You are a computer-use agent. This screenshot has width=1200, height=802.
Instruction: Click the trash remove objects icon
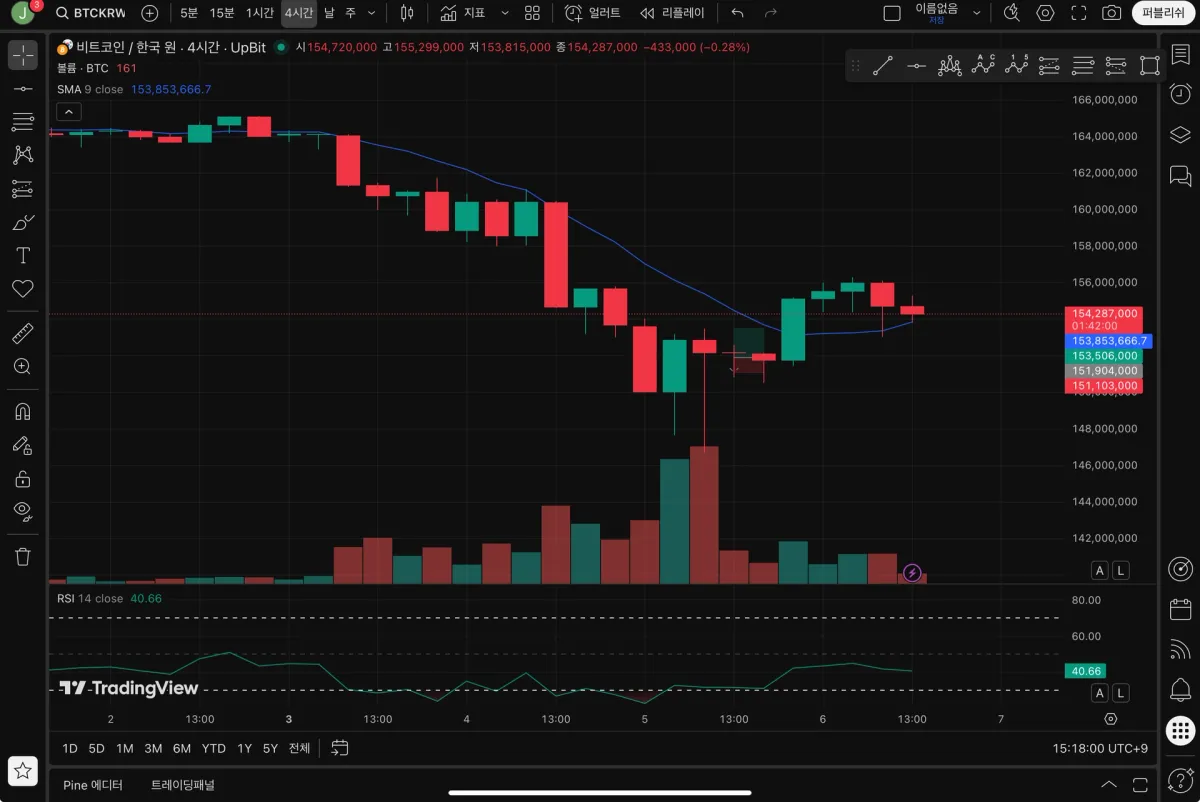click(23, 556)
